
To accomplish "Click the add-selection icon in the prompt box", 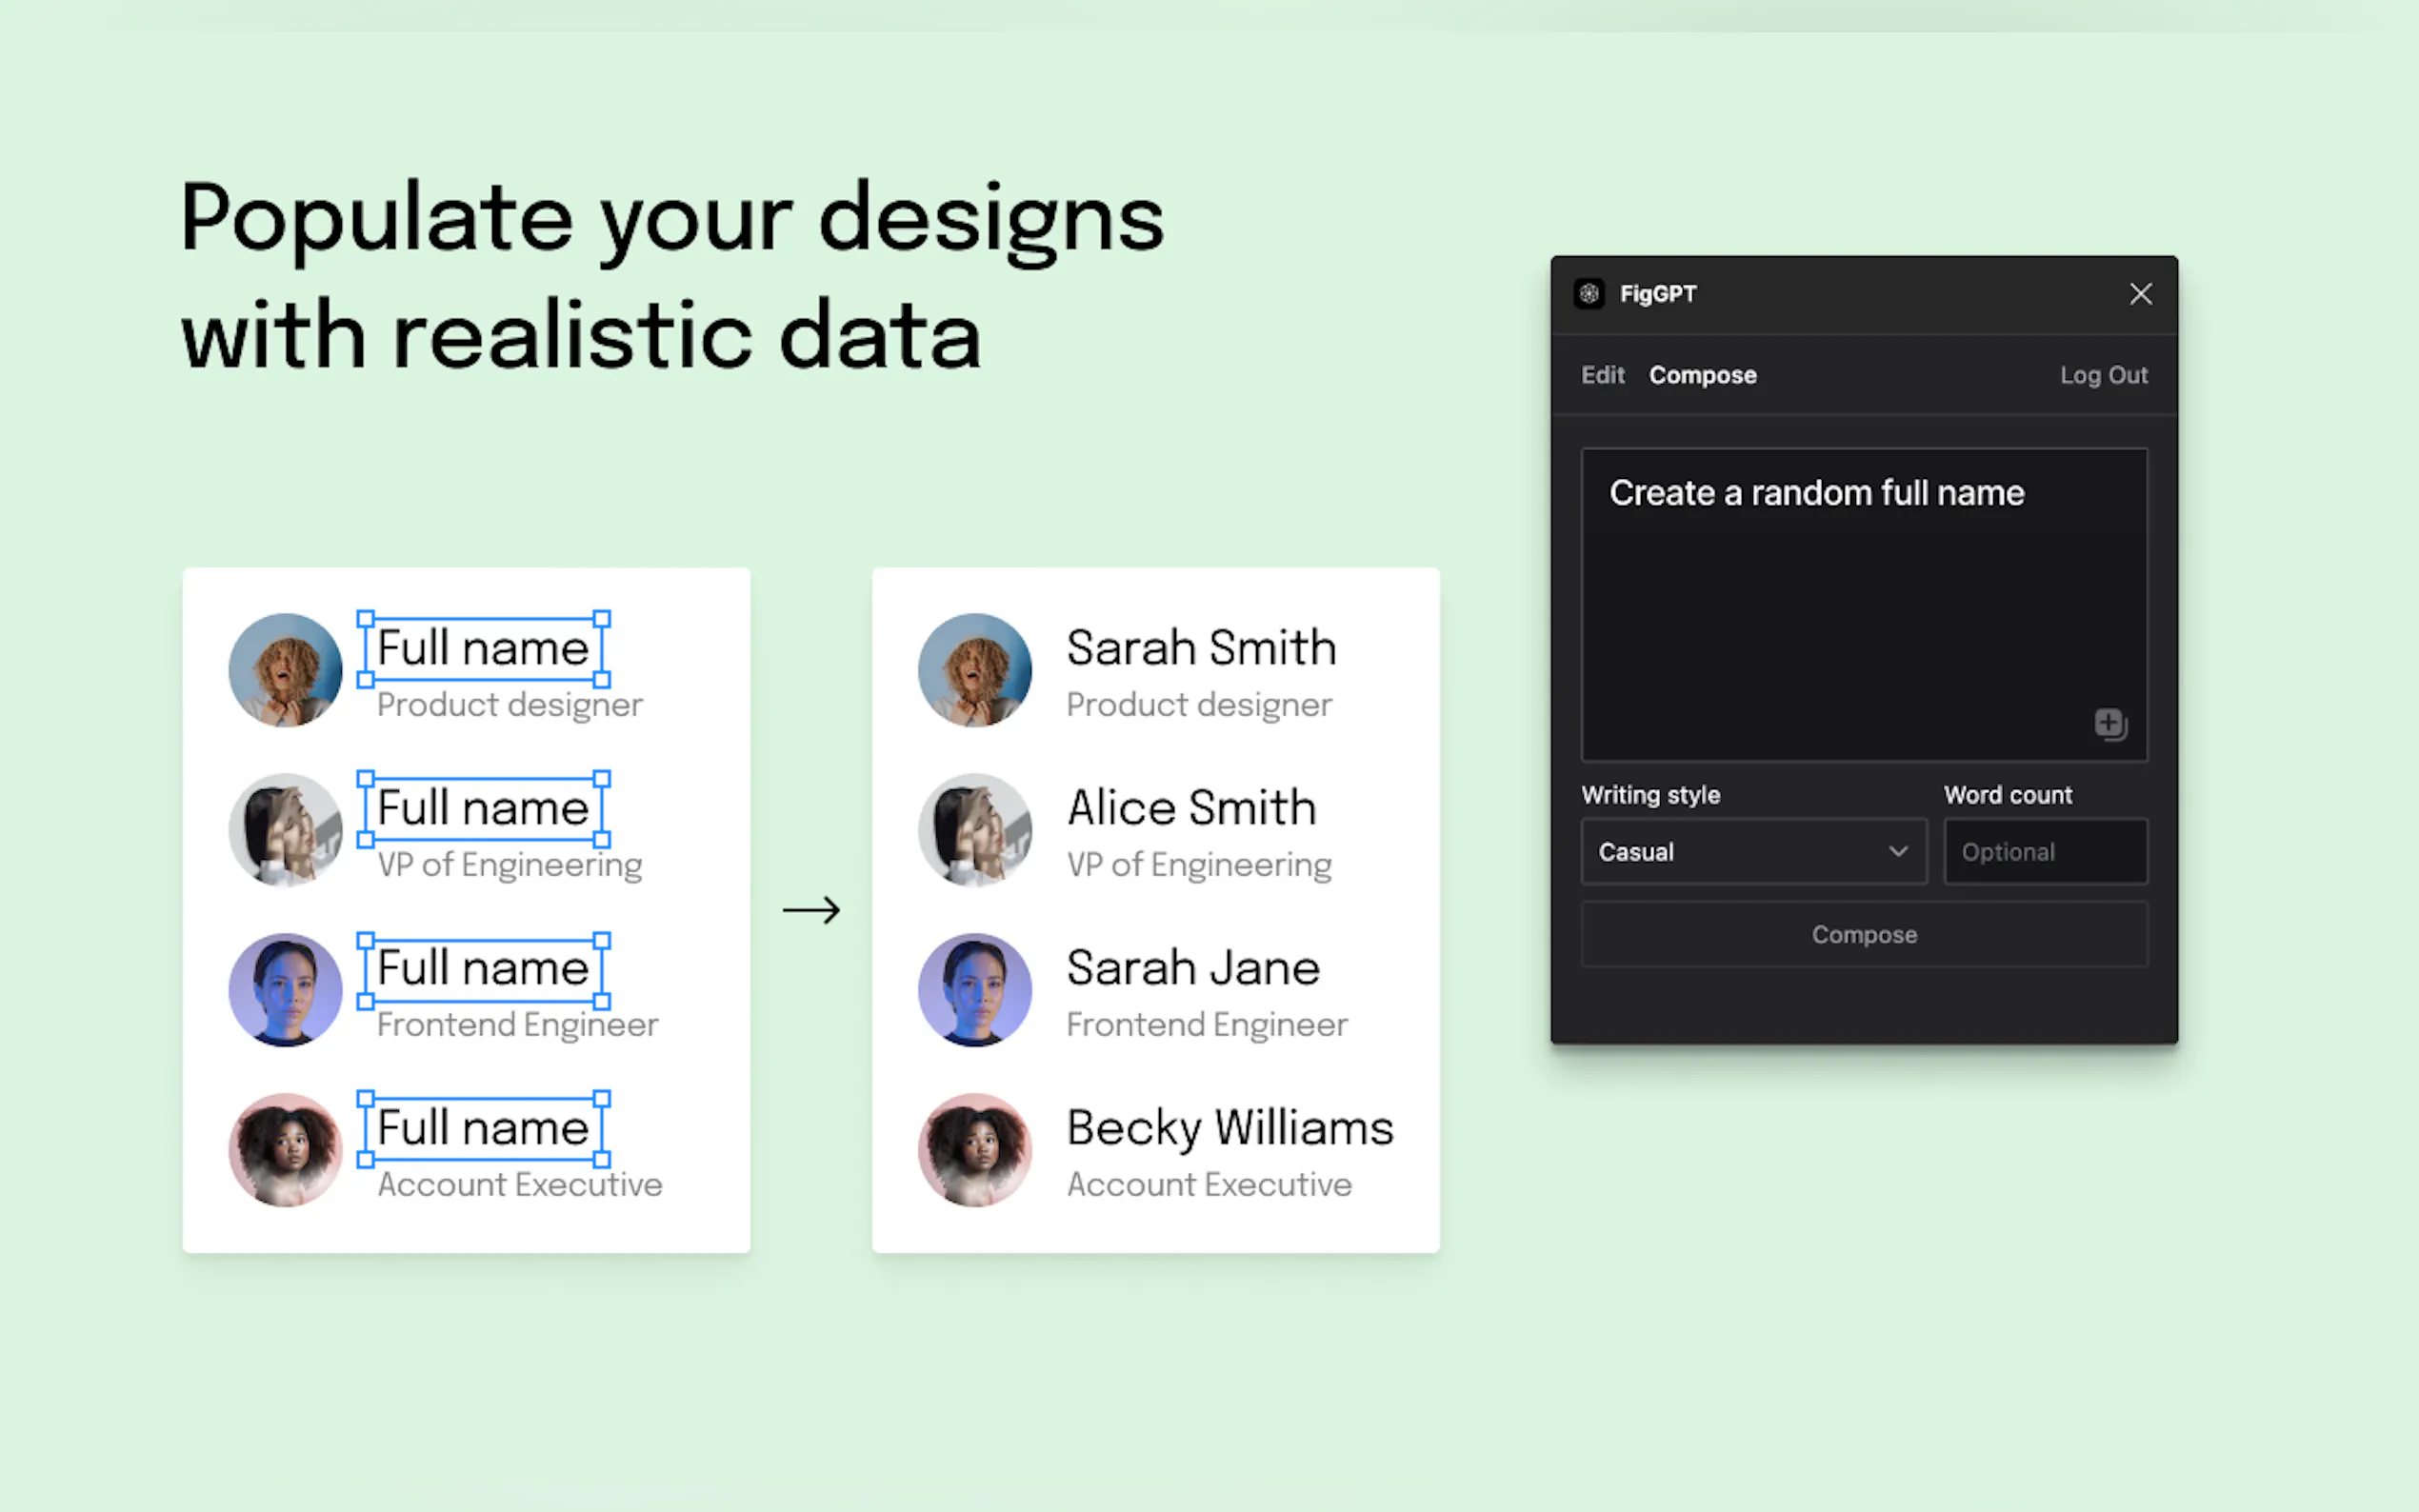I will 2110,723.
